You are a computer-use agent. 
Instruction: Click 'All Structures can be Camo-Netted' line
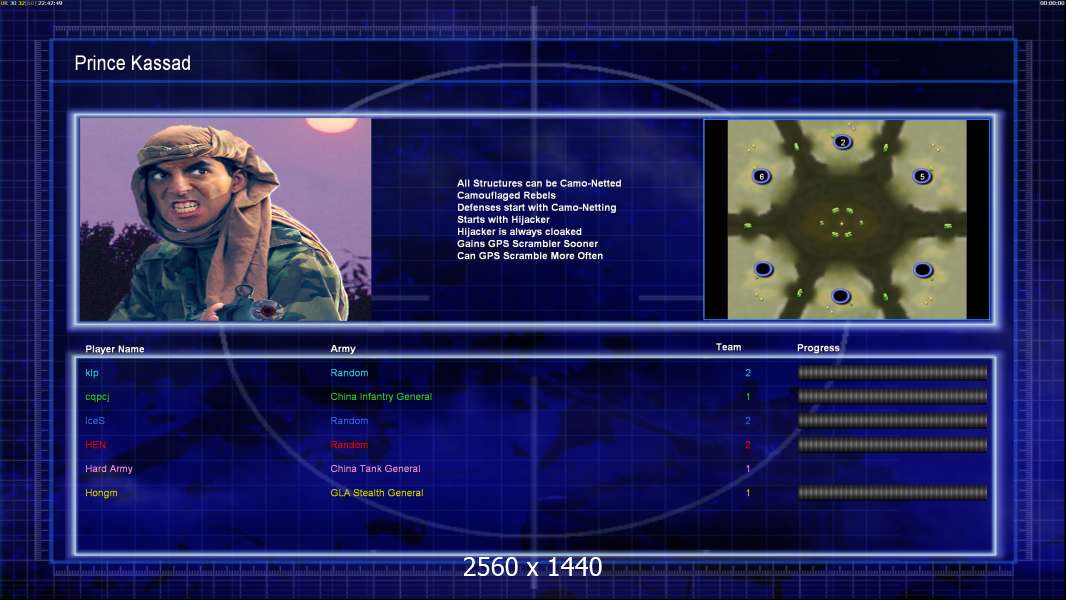539,183
